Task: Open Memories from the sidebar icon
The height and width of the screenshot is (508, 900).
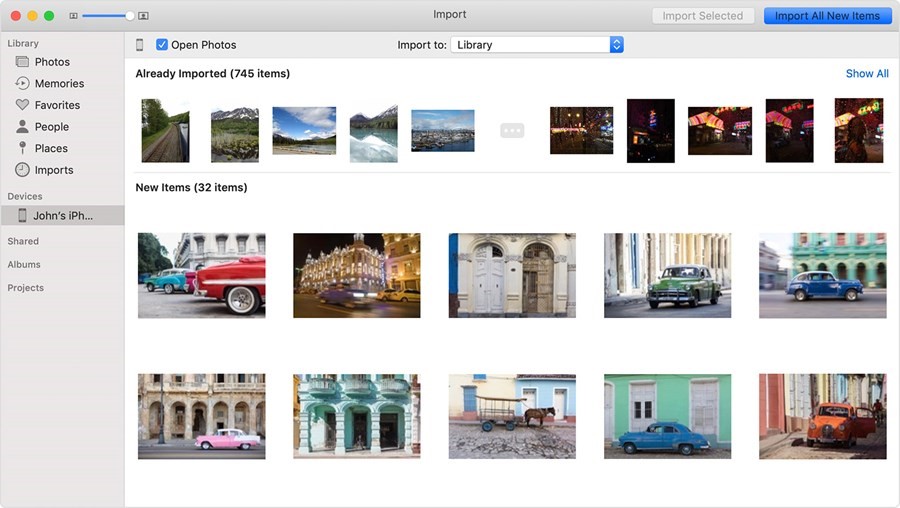Action: tap(22, 84)
